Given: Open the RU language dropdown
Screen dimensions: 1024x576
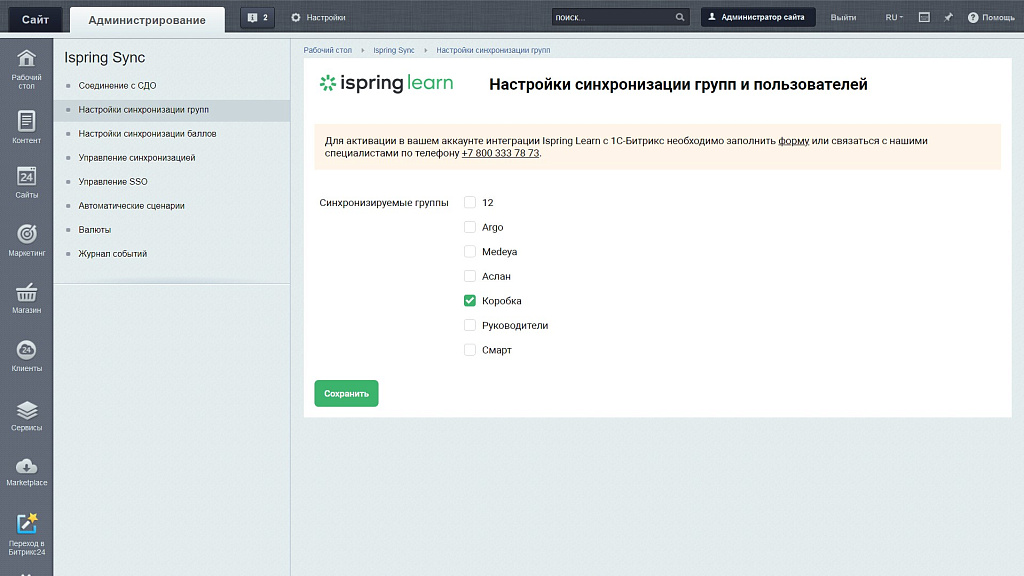Looking at the screenshot, I should 893,16.
